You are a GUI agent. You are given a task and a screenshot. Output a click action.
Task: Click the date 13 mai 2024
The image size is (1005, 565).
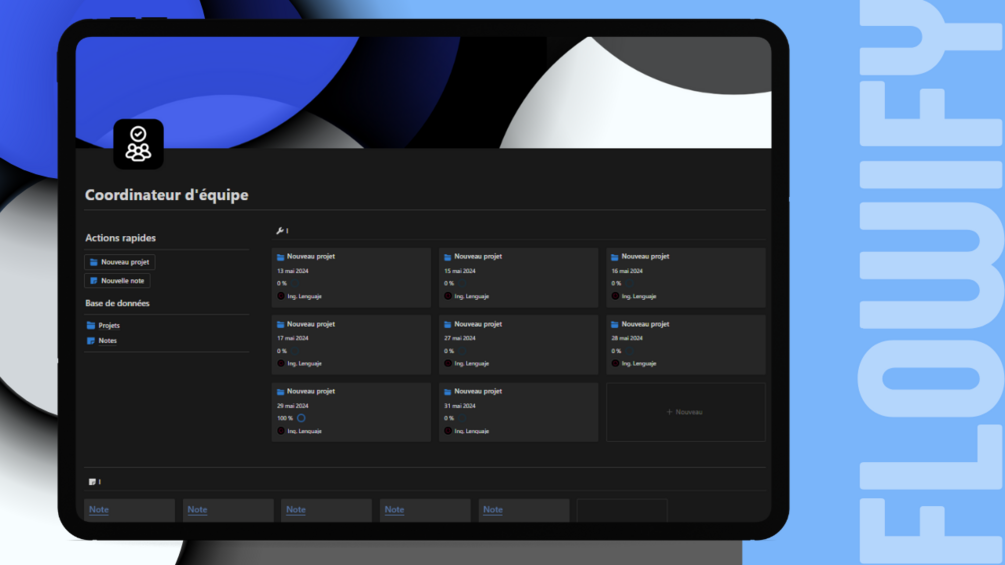293,271
